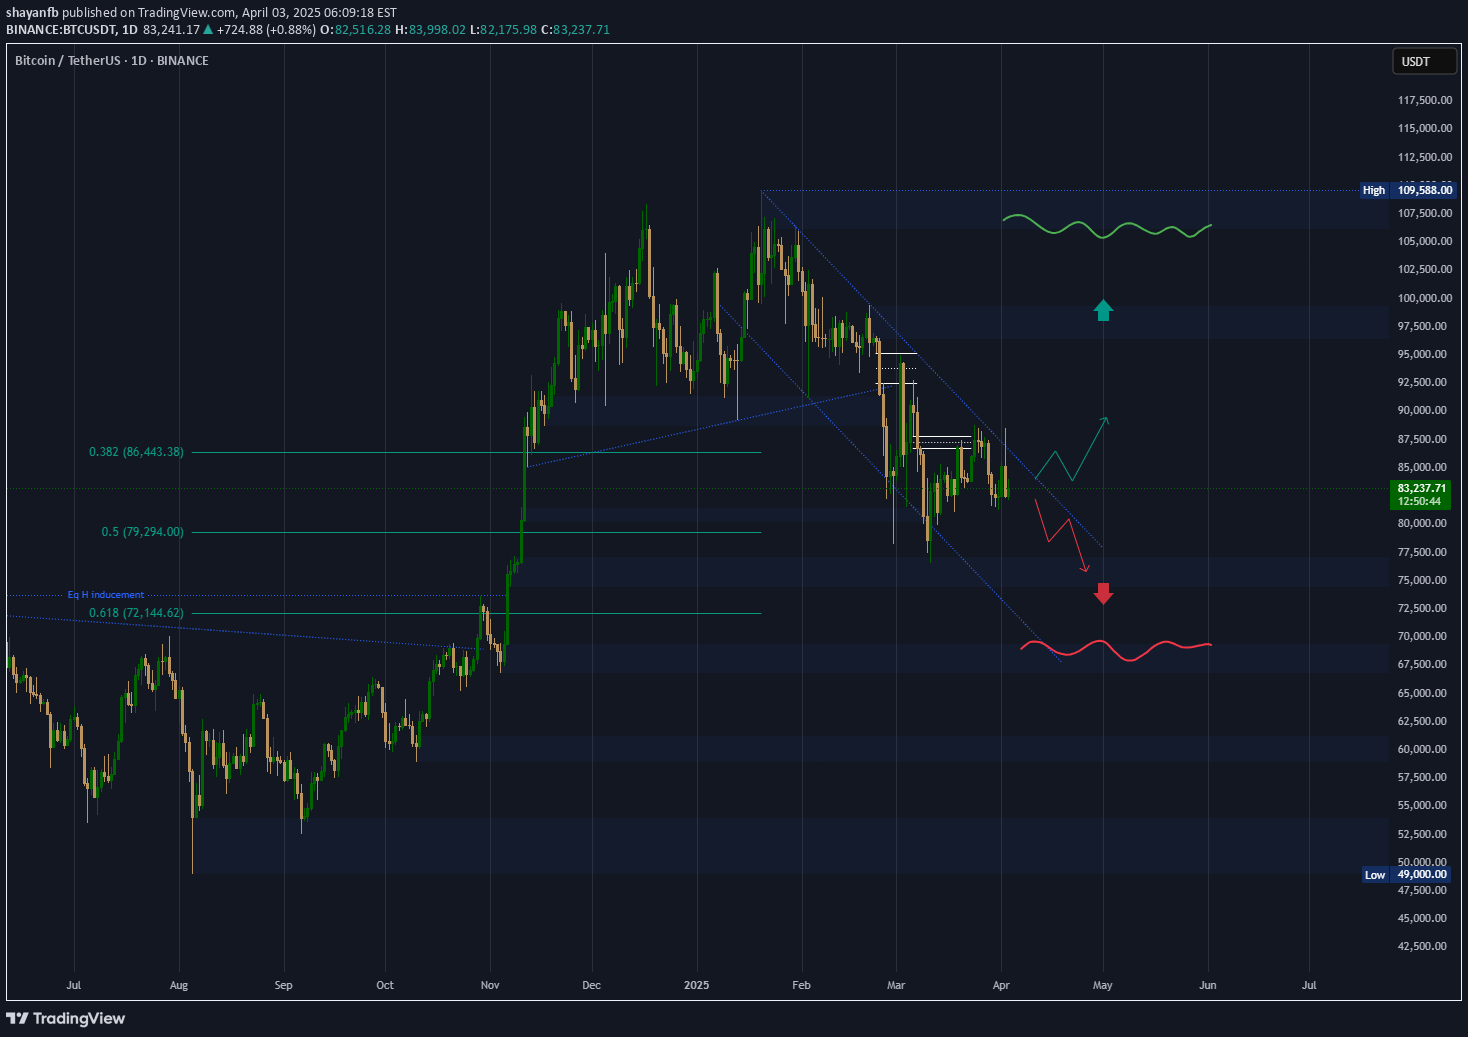Click the TradingView logo

tap(66, 1018)
